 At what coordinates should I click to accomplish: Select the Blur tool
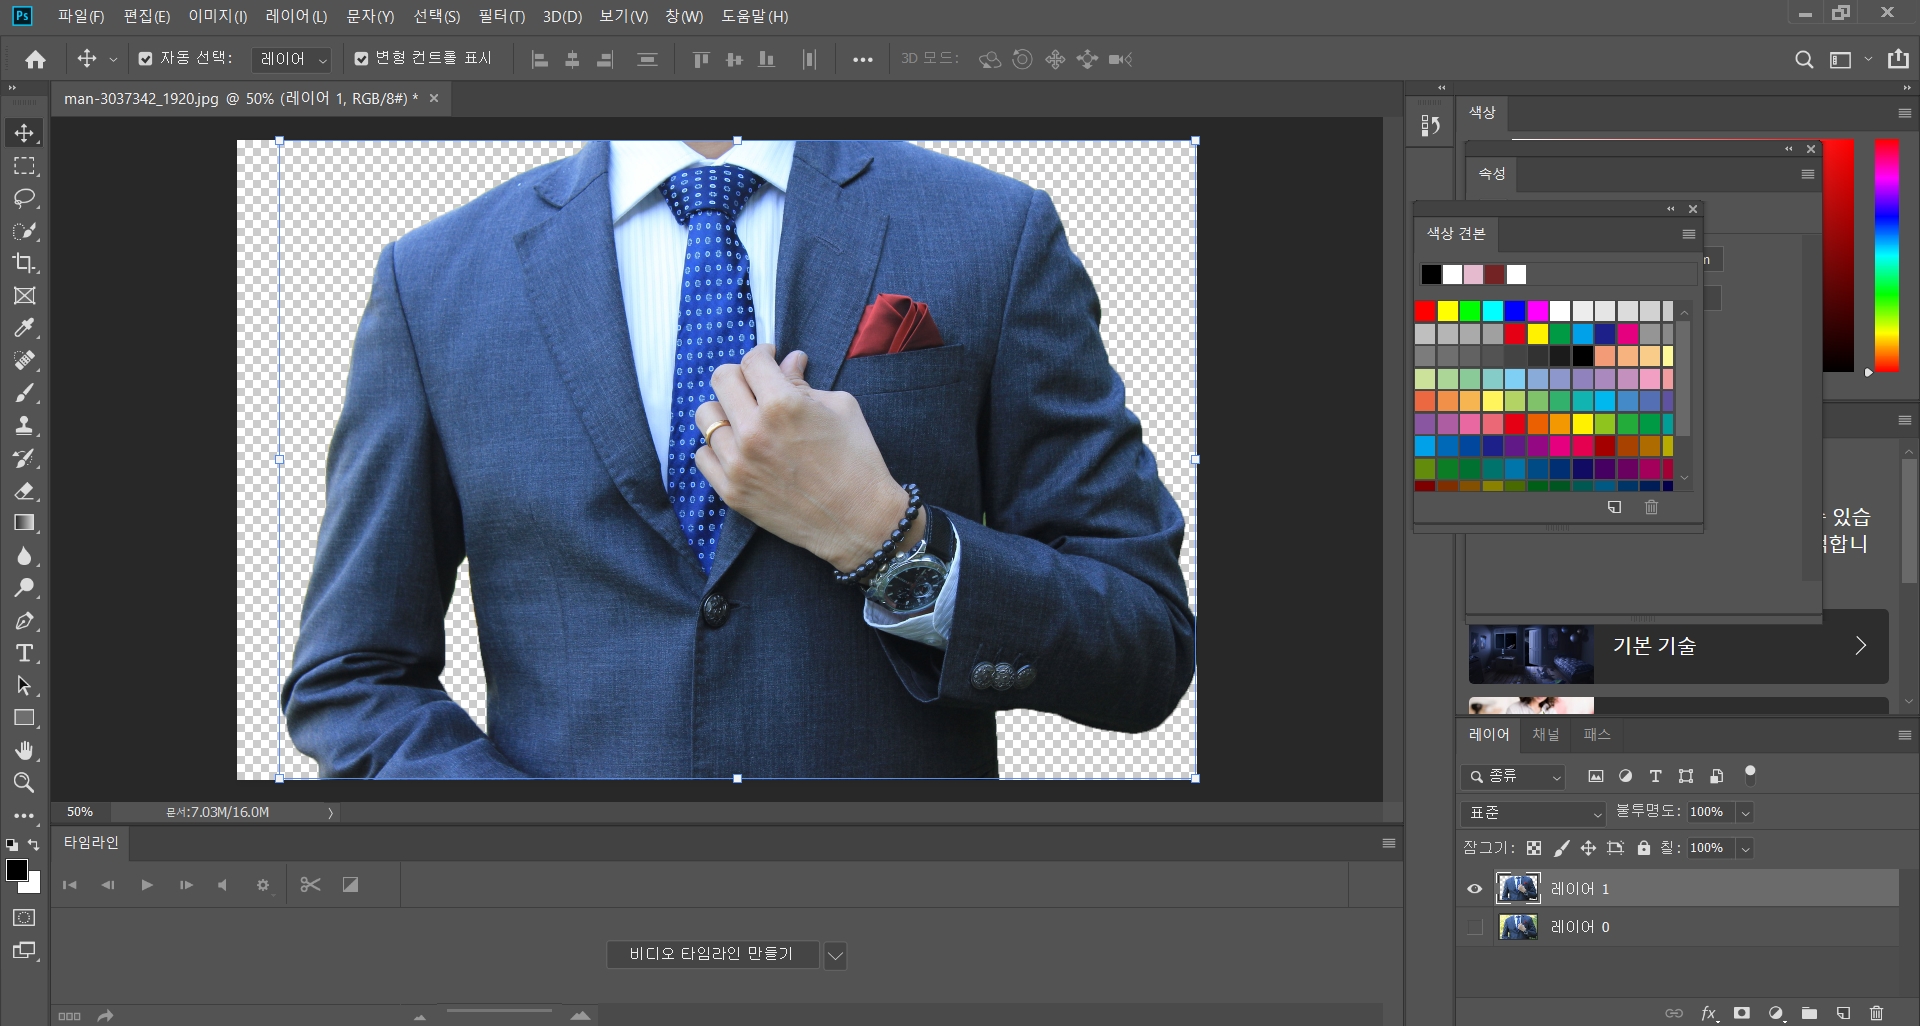24,556
